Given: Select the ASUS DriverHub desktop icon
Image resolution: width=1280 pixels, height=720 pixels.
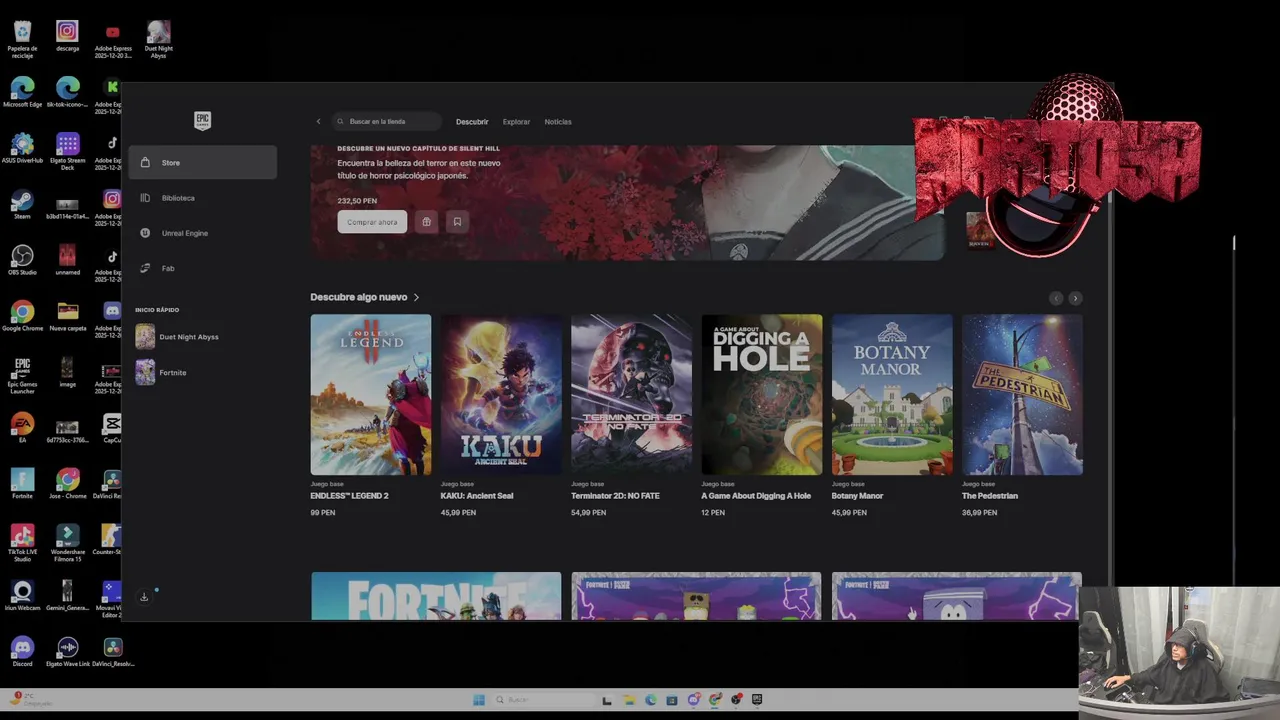Looking at the screenshot, I should [22, 149].
